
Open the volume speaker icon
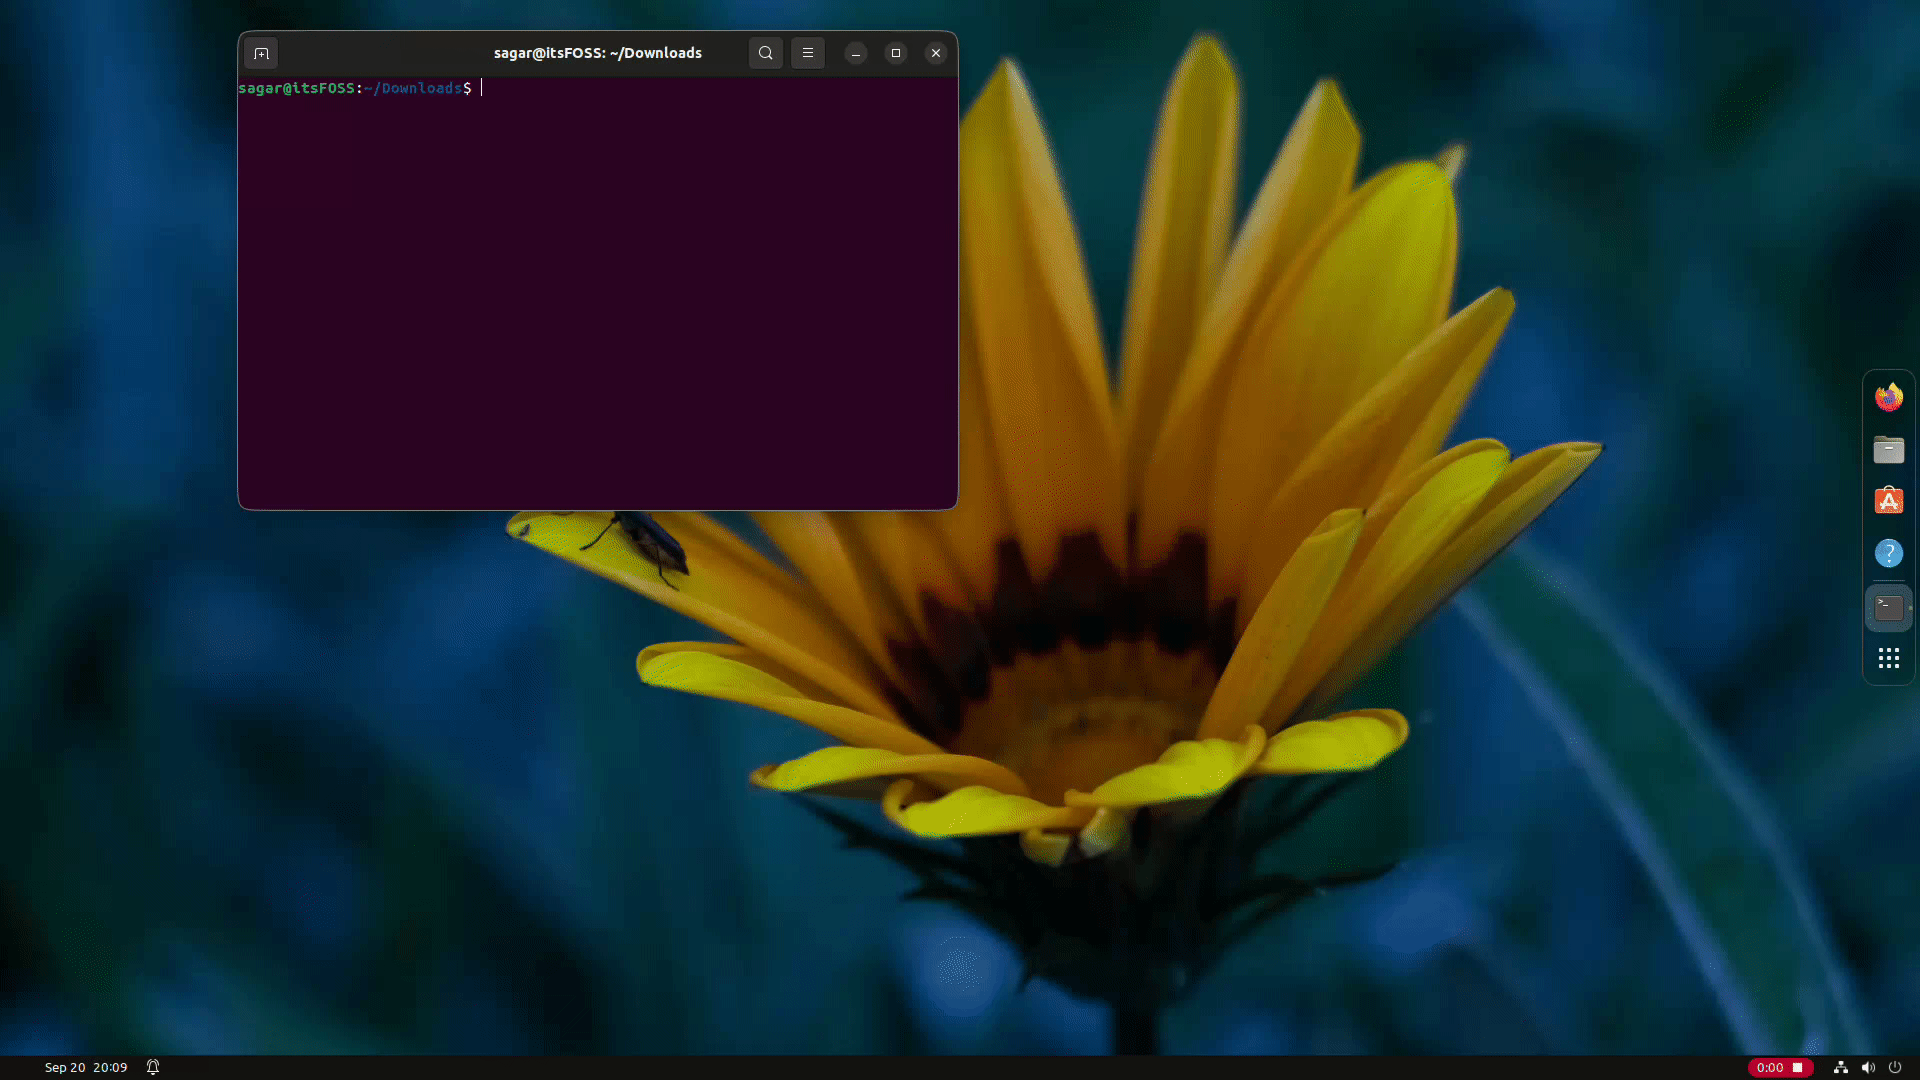[x=1868, y=1067]
